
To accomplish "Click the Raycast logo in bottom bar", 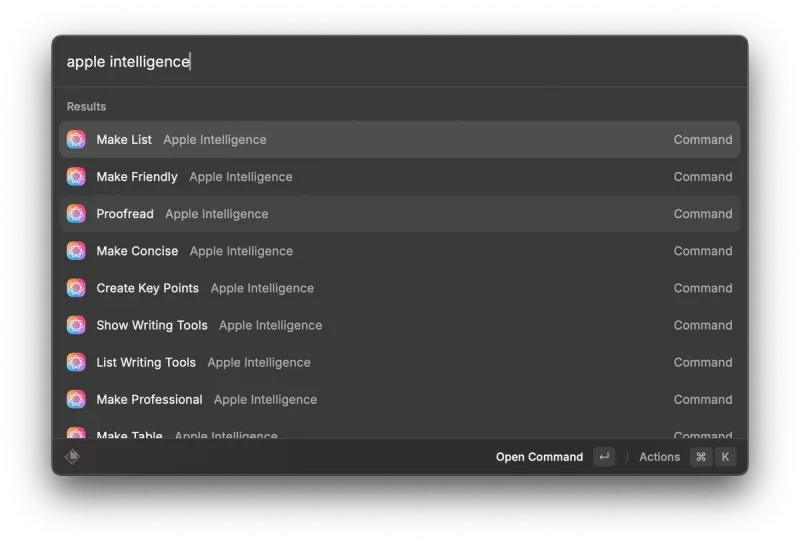I will pyautogui.click(x=72, y=456).
